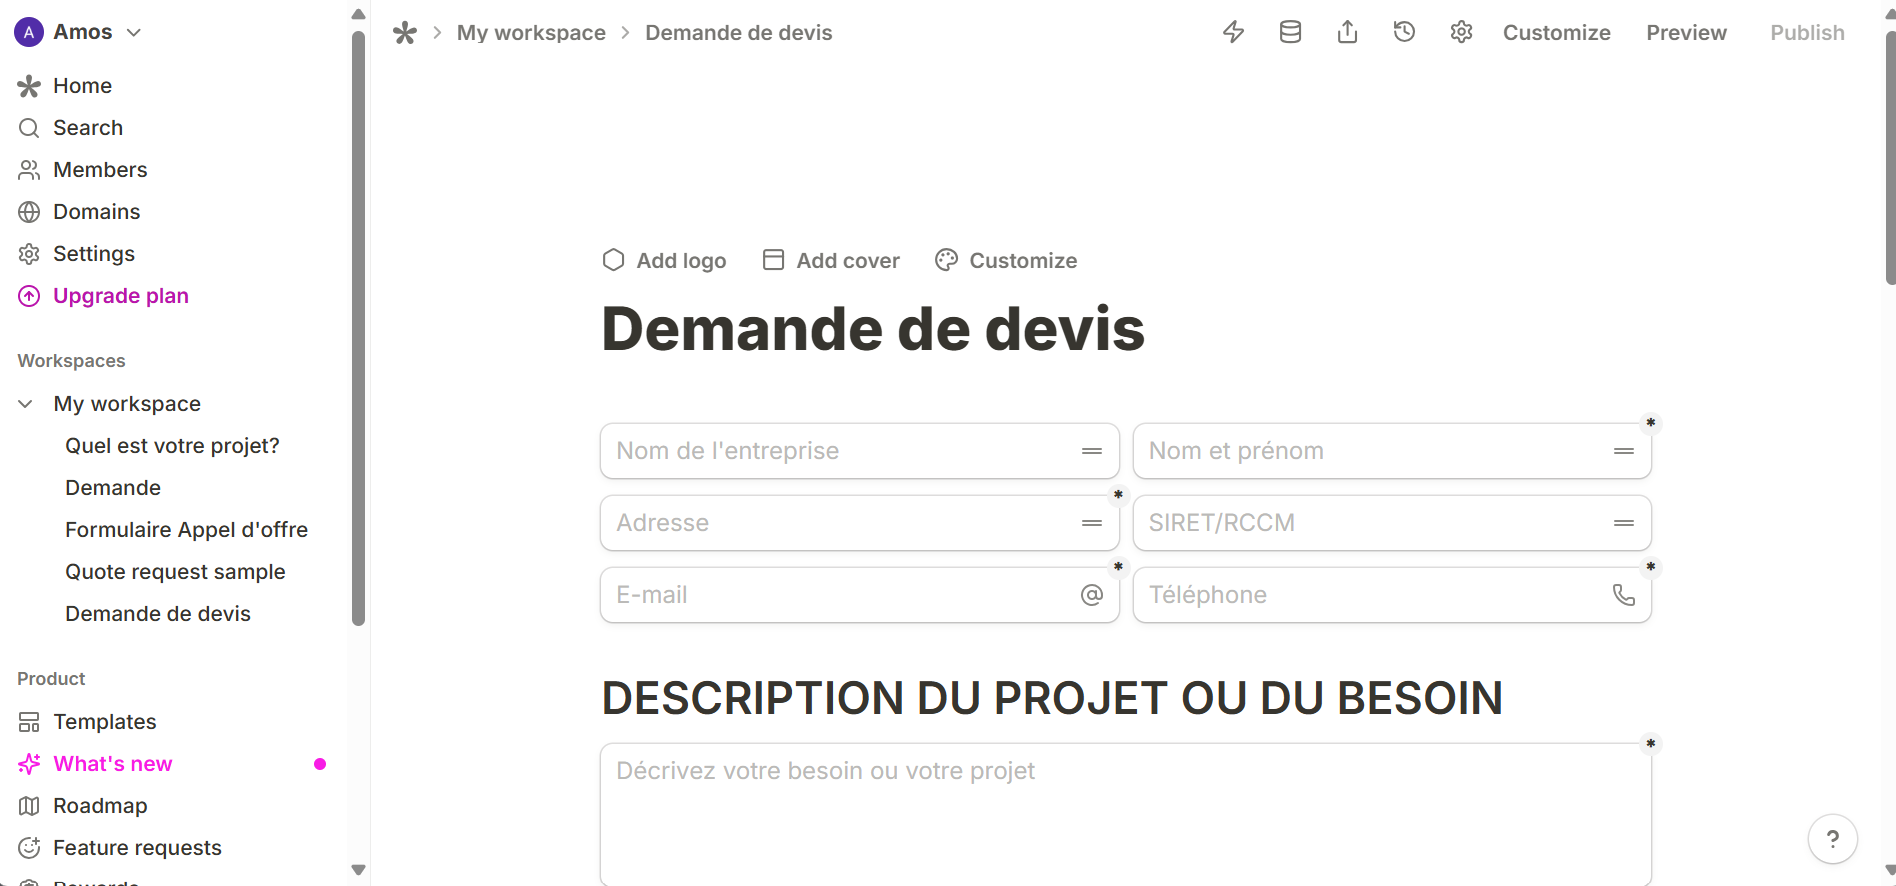Image resolution: width=1896 pixels, height=886 pixels.
Task: Click My workspace in the breadcrumb
Action: [x=531, y=33]
